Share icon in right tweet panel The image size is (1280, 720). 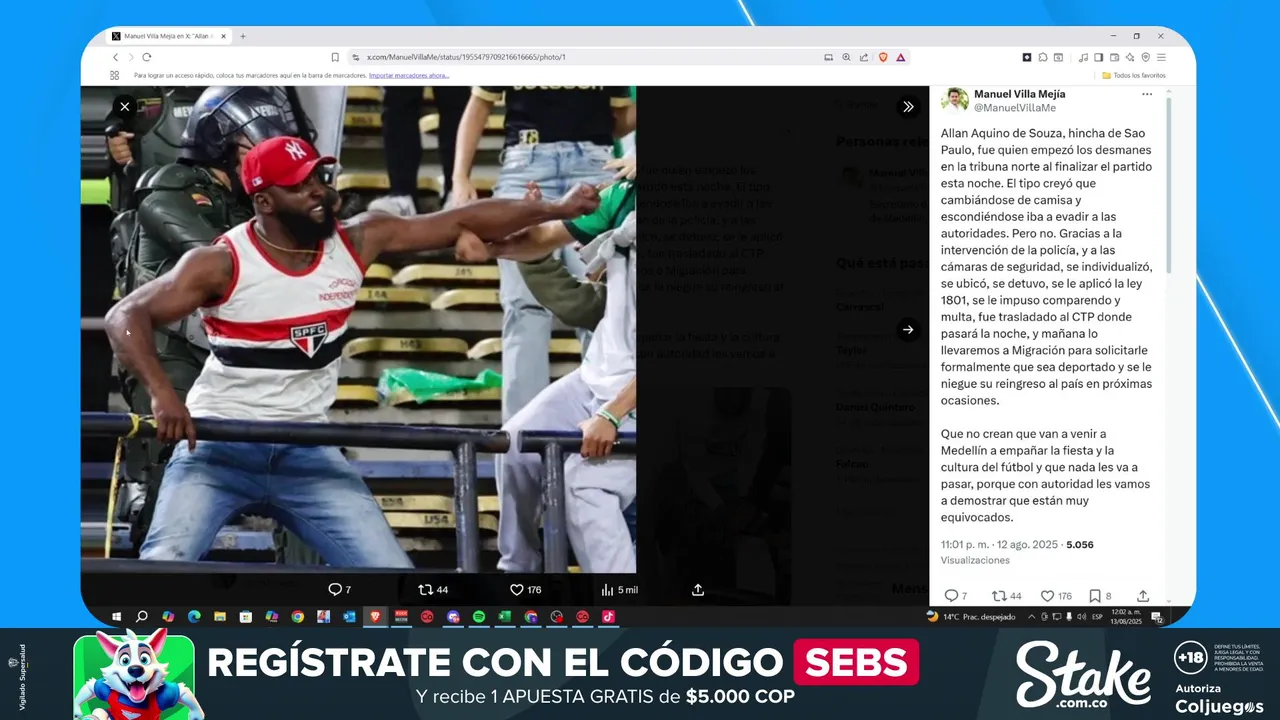tap(1143, 596)
